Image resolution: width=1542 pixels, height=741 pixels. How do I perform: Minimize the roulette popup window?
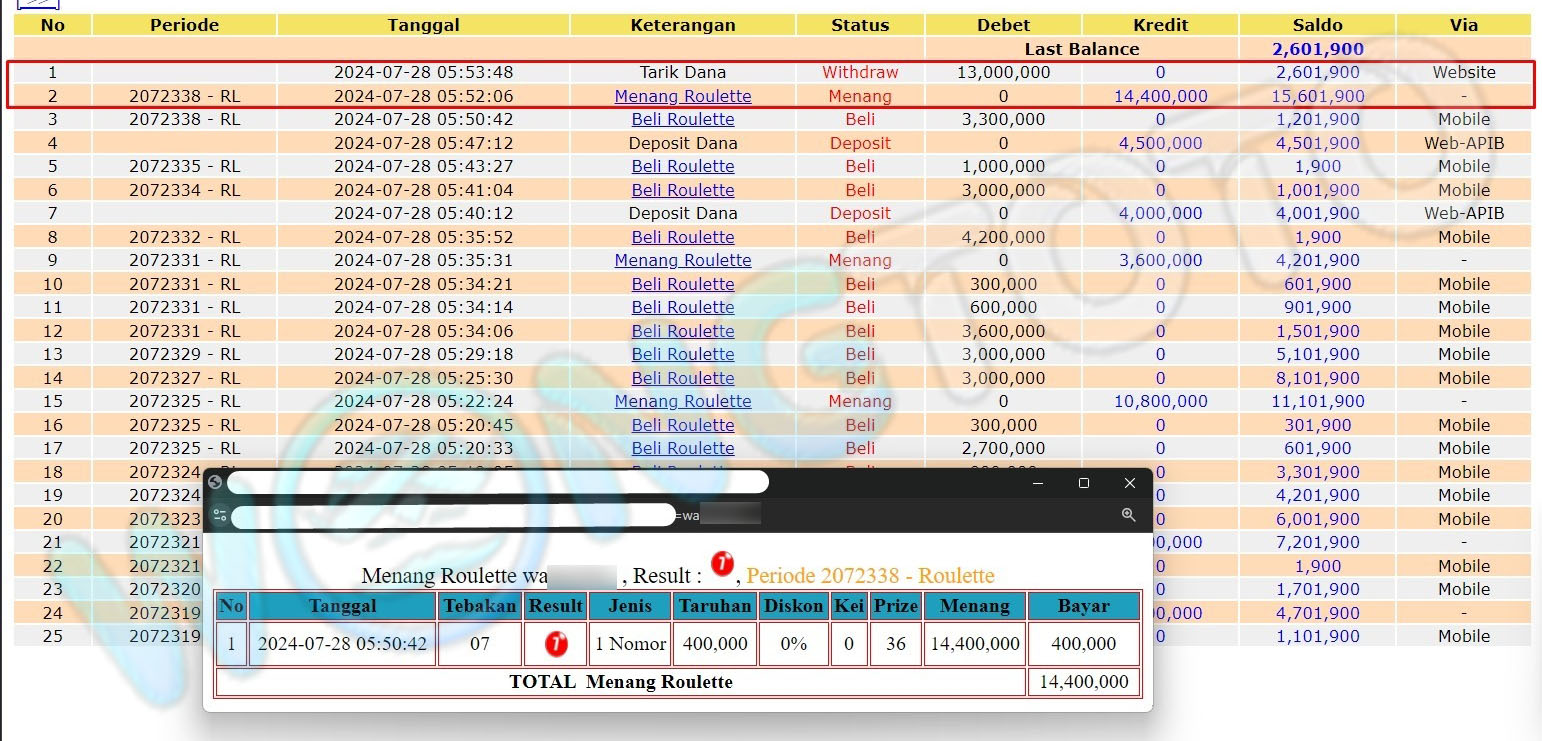(1037, 483)
